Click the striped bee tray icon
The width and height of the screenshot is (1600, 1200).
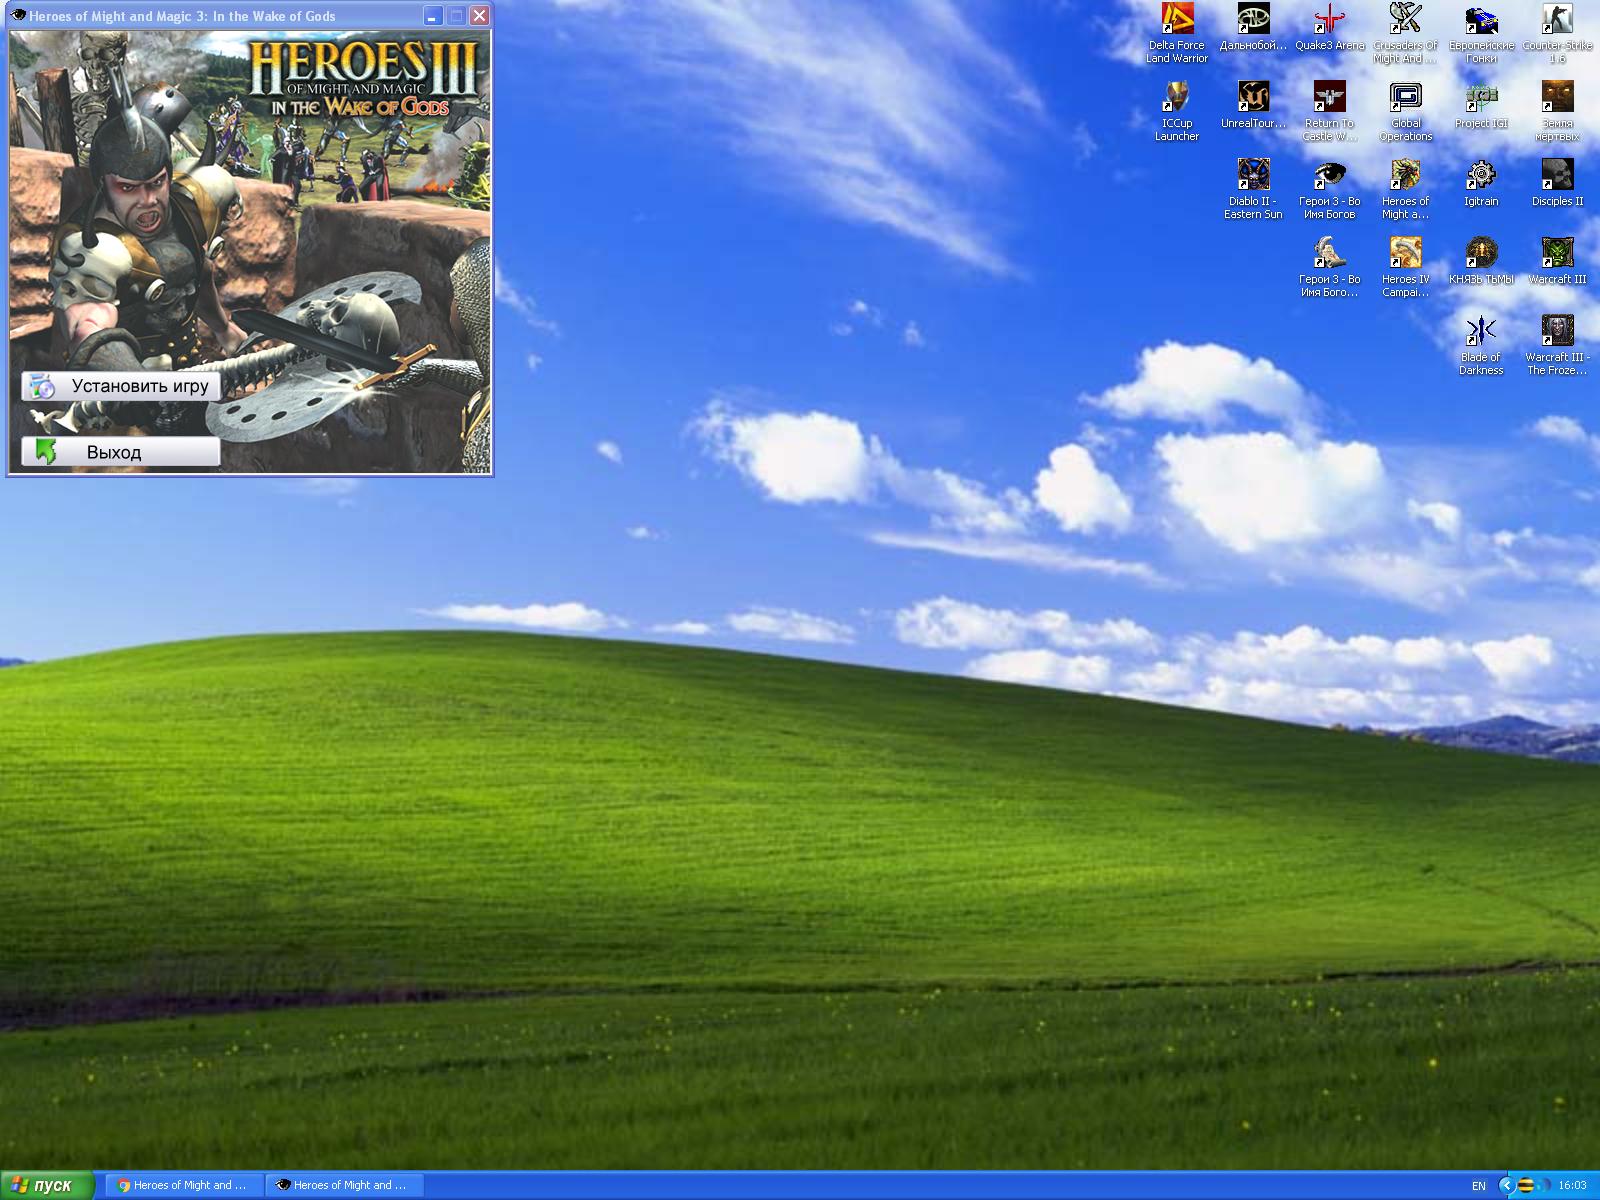(x=1526, y=1186)
